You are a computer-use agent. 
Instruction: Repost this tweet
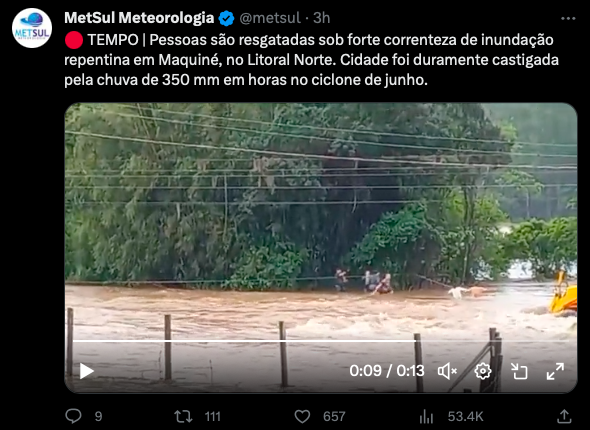pyautogui.click(x=183, y=416)
